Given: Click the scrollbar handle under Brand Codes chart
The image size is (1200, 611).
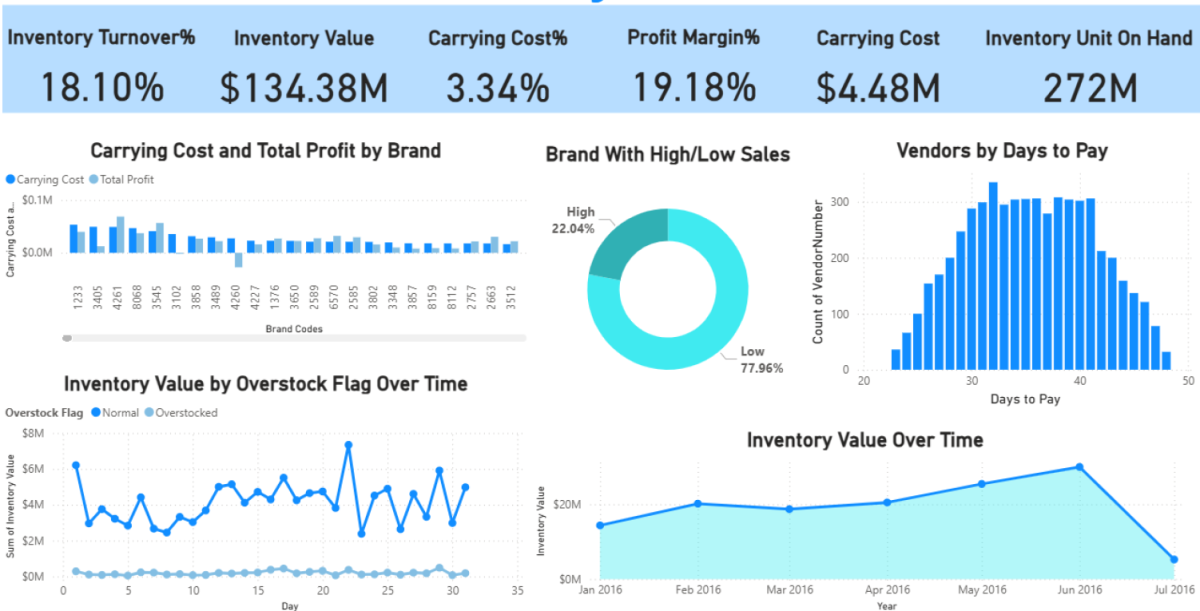Looking at the screenshot, I should [68, 338].
